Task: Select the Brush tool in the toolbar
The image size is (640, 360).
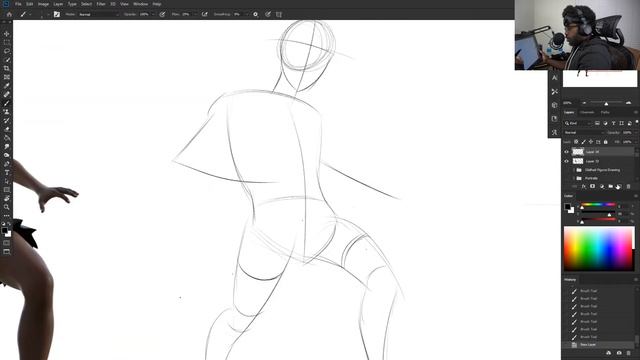Action: click(7, 103)
